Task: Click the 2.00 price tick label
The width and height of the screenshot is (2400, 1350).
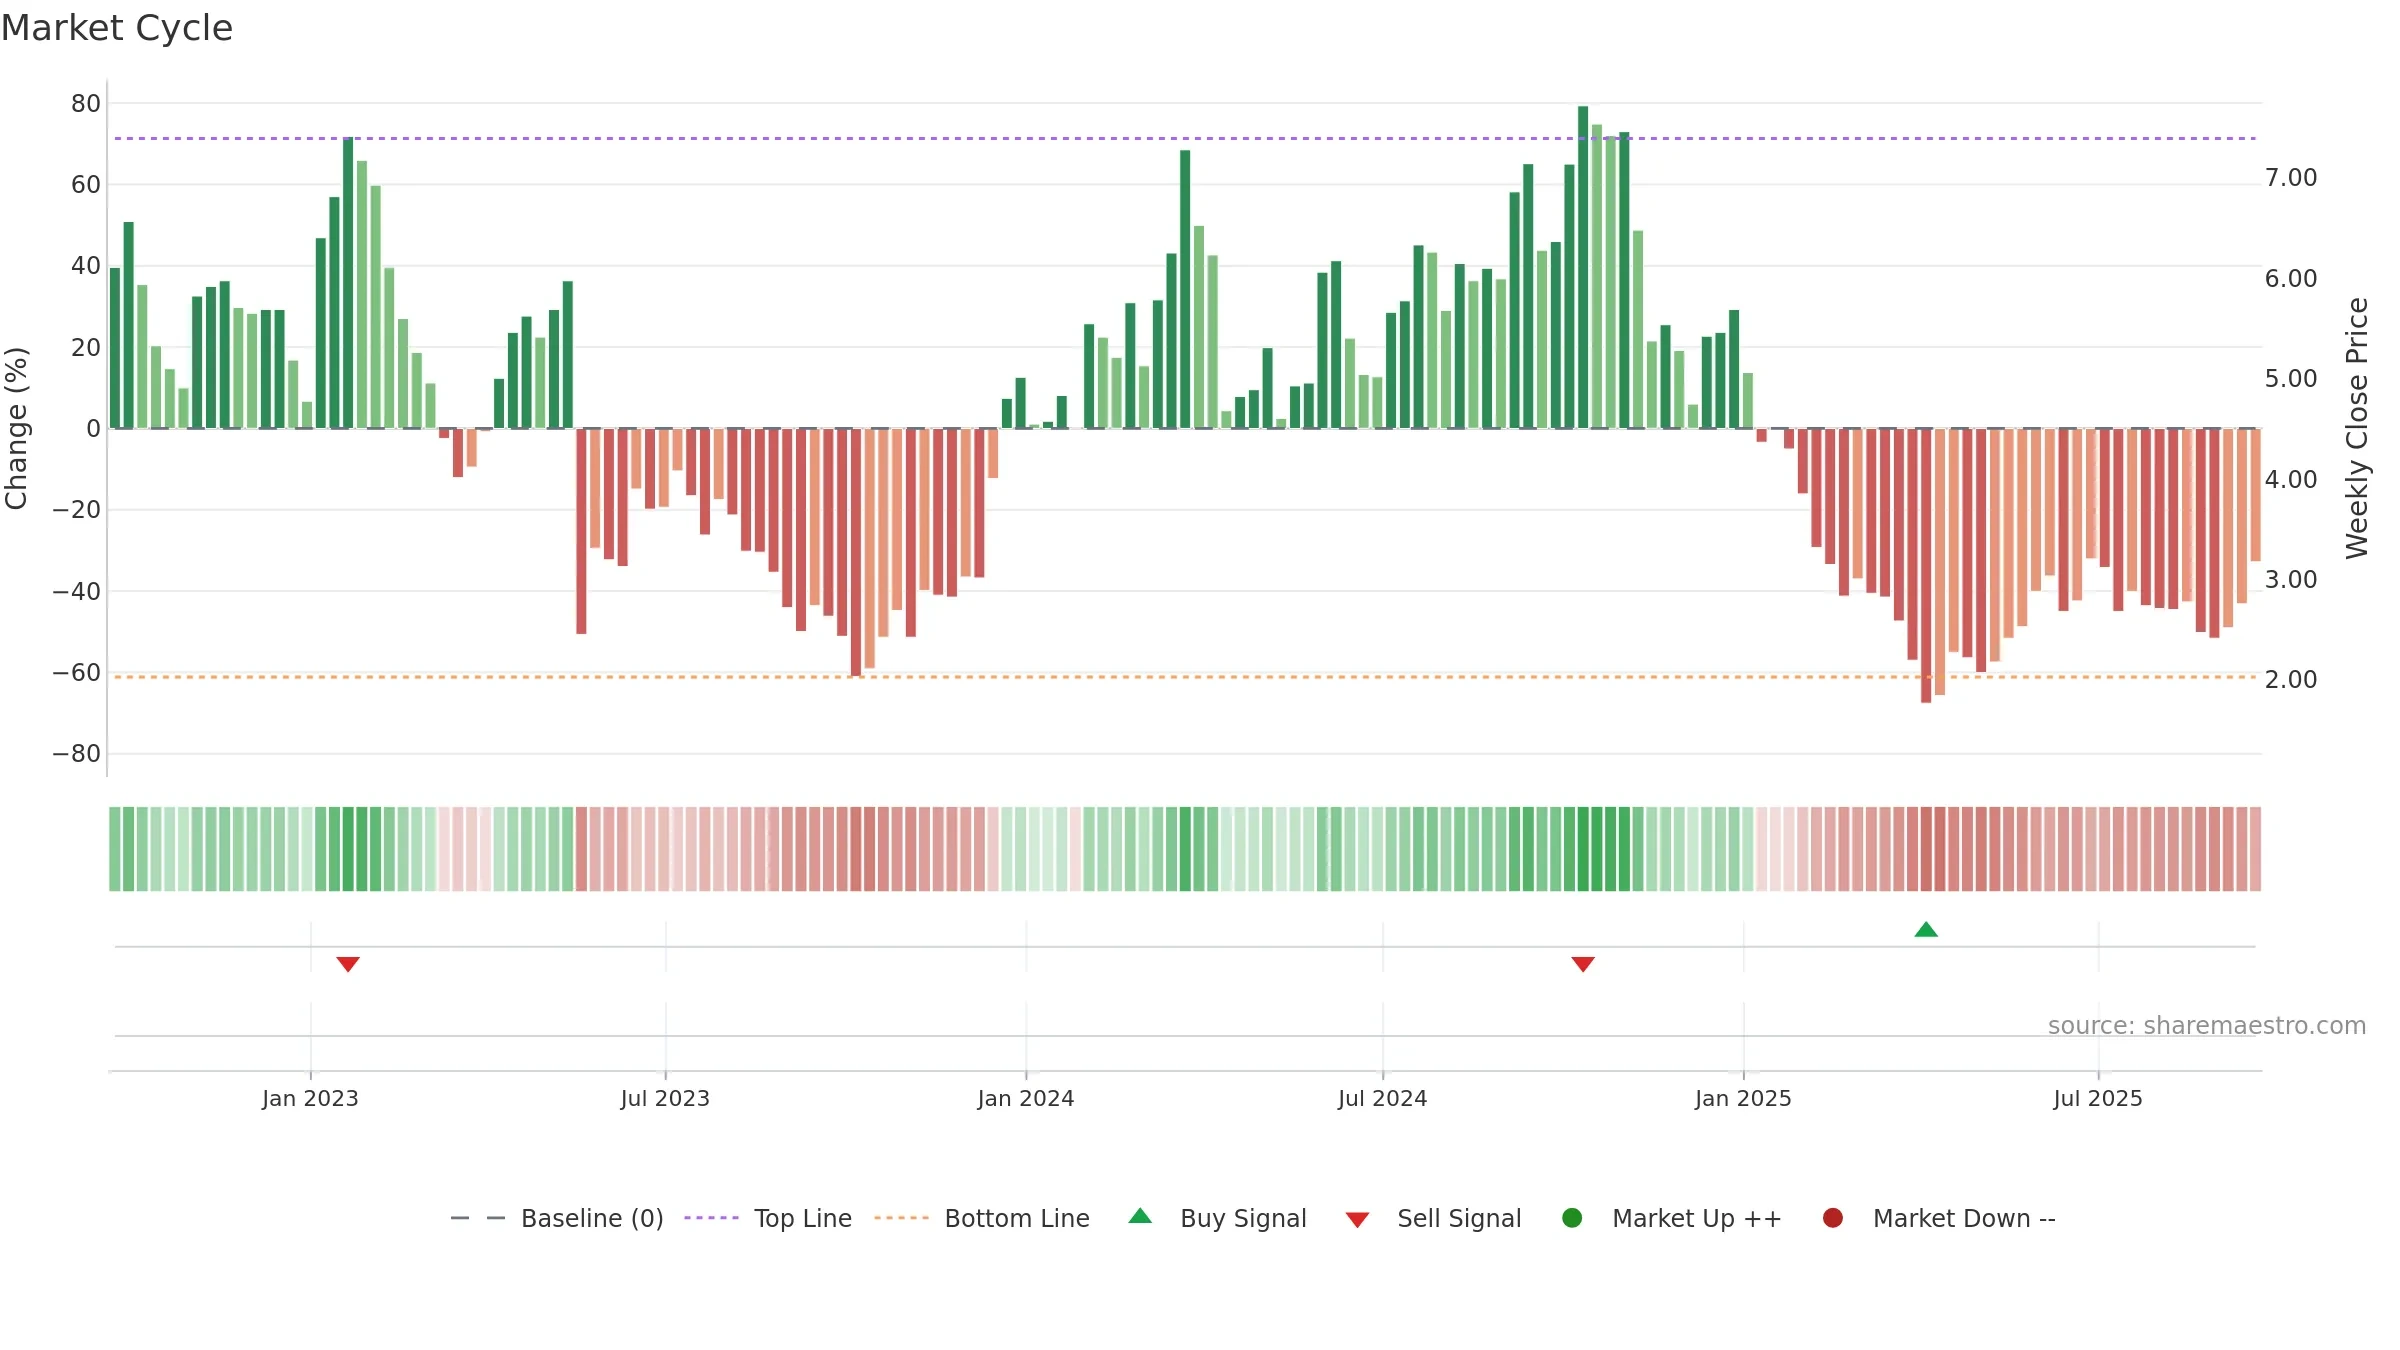Action: pyautogui.click(x=2291, y=680)
